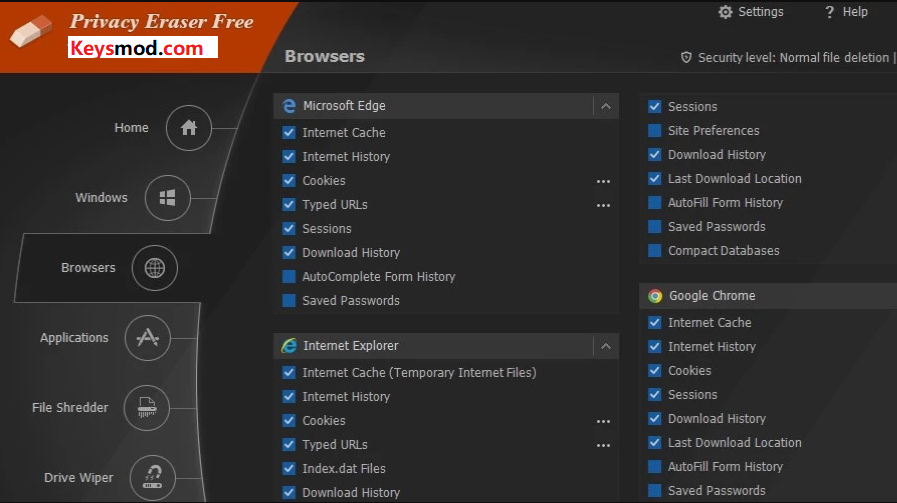
Task: Enable Saved Passwords above Compact Databases
Action: click(x=654, y=227)
